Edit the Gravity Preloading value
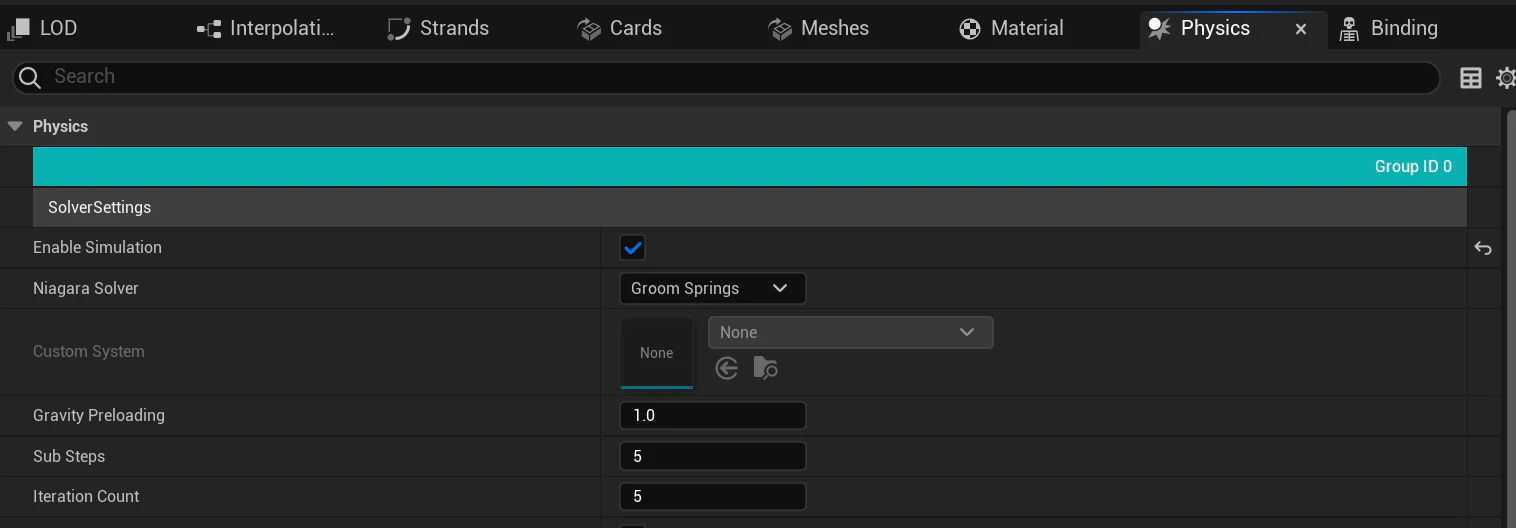The width and height of the screenshot is (1516, 528). [x=713, y=415]
